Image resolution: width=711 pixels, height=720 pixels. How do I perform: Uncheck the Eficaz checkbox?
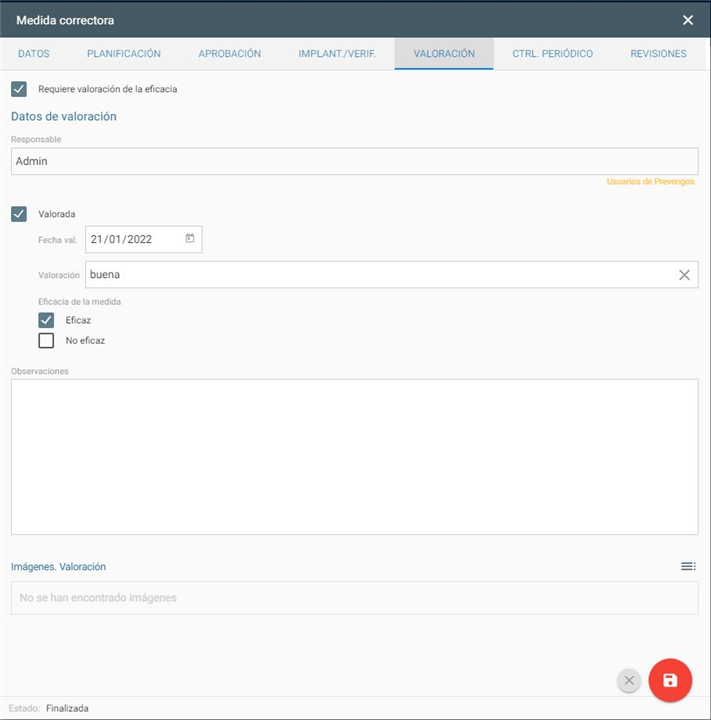[46, 320]
